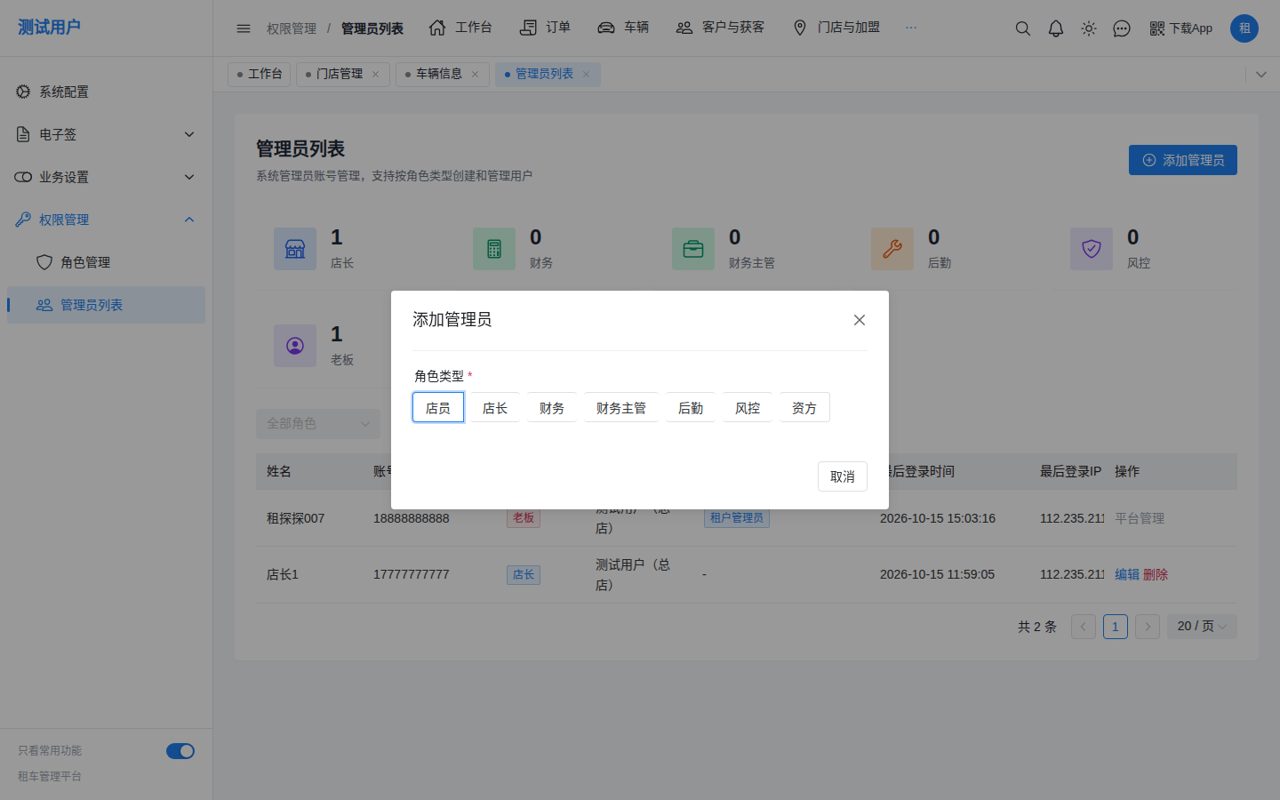Close the 门店管理 tab
Screen dimensions: 1280x800
pyautogui.click(x=375, y=74)
